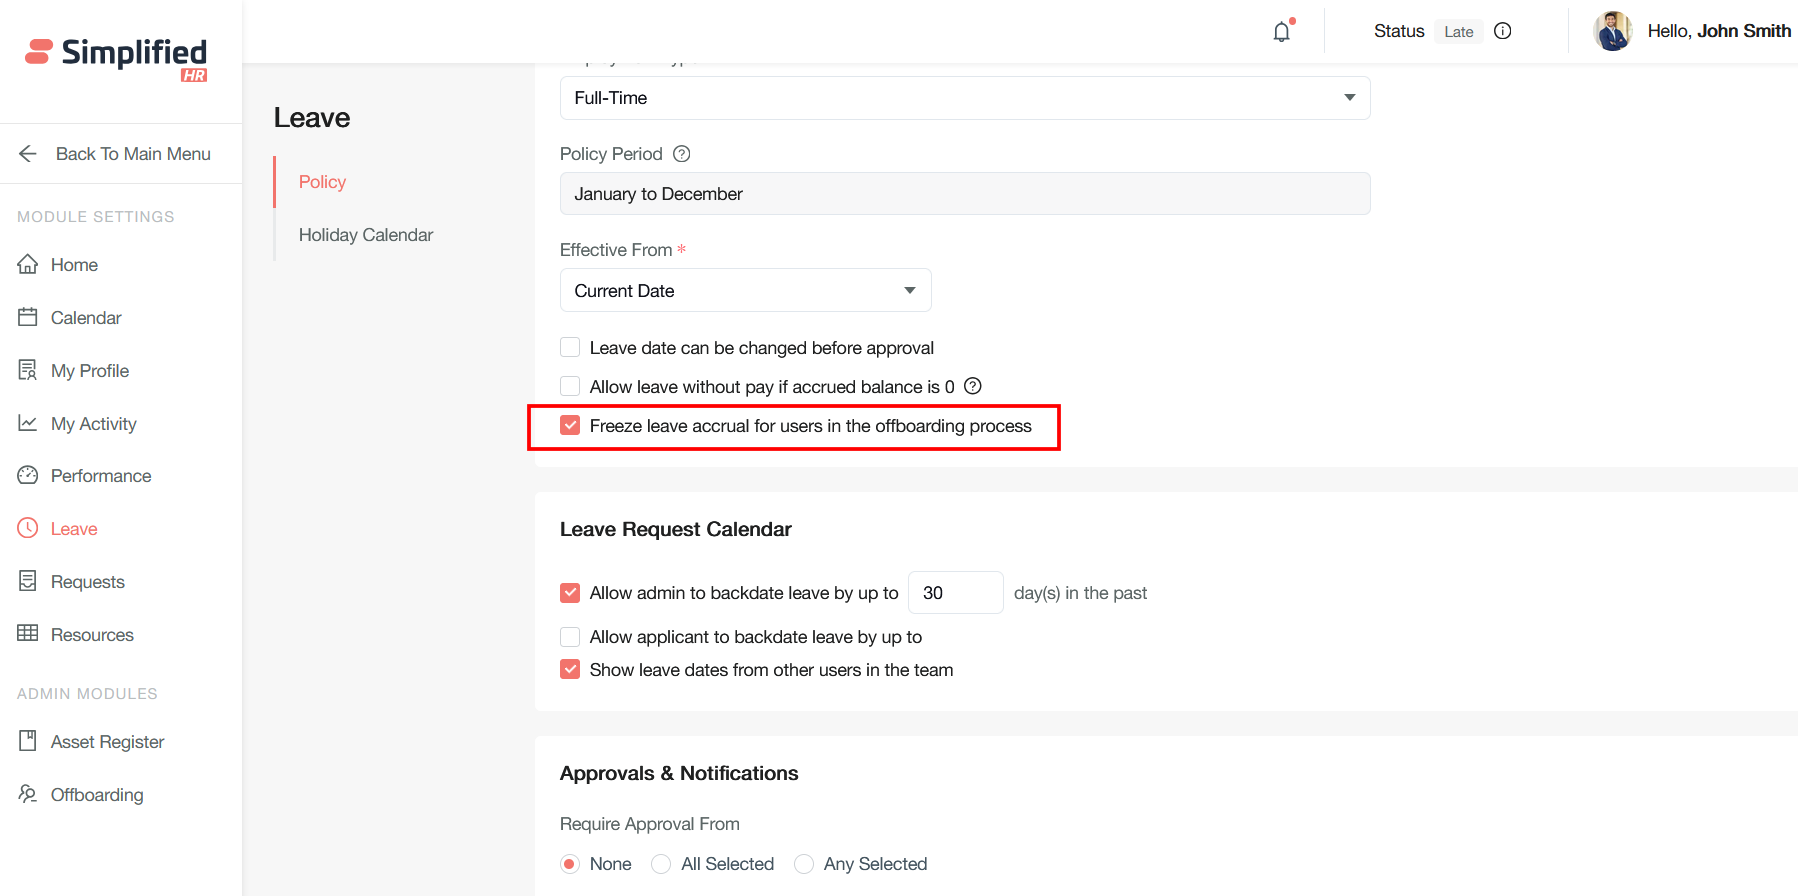
Task: Click the admin backdate days input field
Action: [955, 593]
